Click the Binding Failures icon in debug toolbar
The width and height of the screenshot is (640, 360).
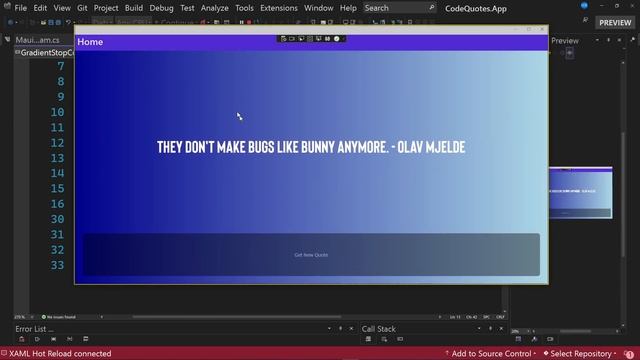point(327,39)
